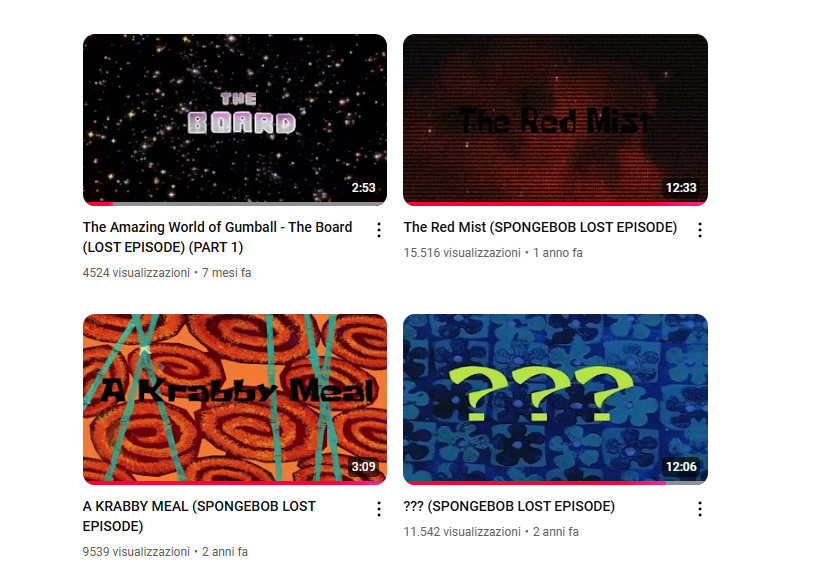The width and height of the screenshot is (824, 581).
Task: Open three-dot menu for A Krabby Meal
Action: [x=379, y=509]
